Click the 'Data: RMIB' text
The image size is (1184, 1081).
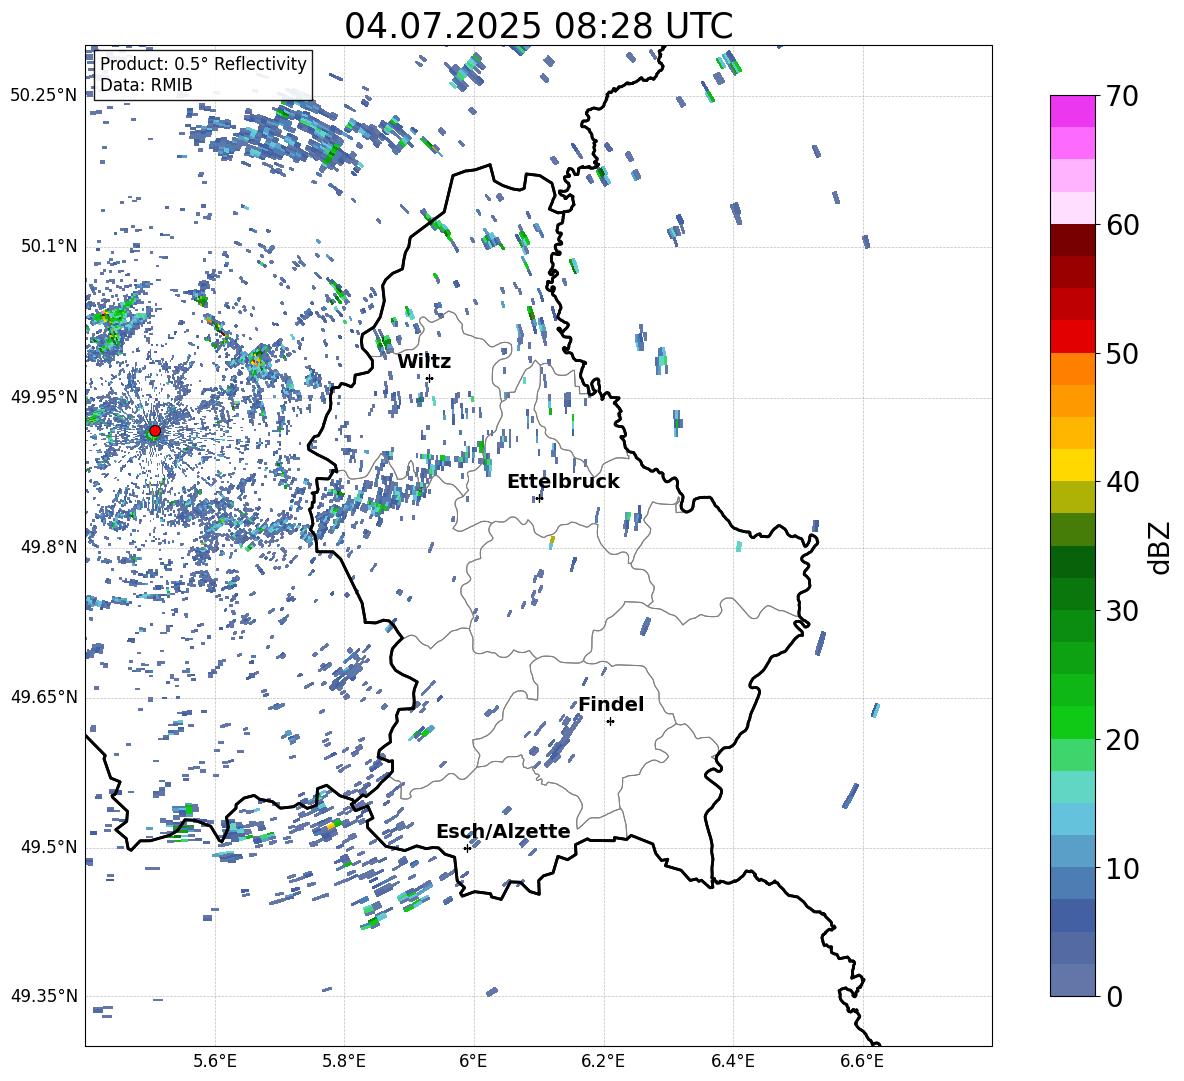pyautogui.click(x=146, y=85)
